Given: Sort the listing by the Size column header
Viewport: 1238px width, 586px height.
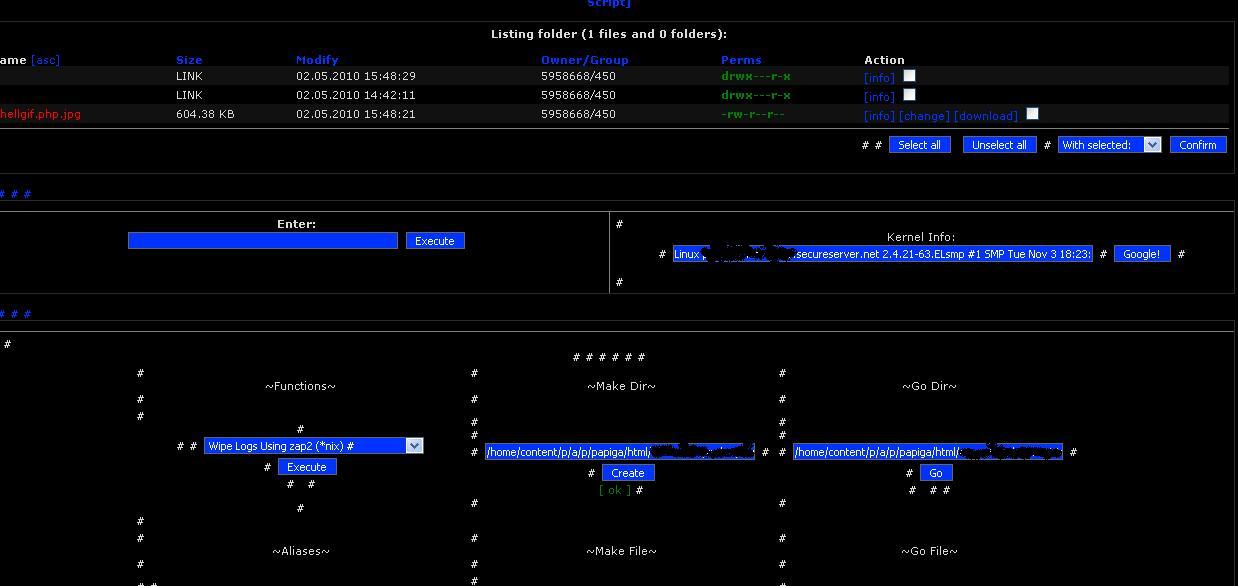Looking at the screenshot, I should [x=189, y=60].
